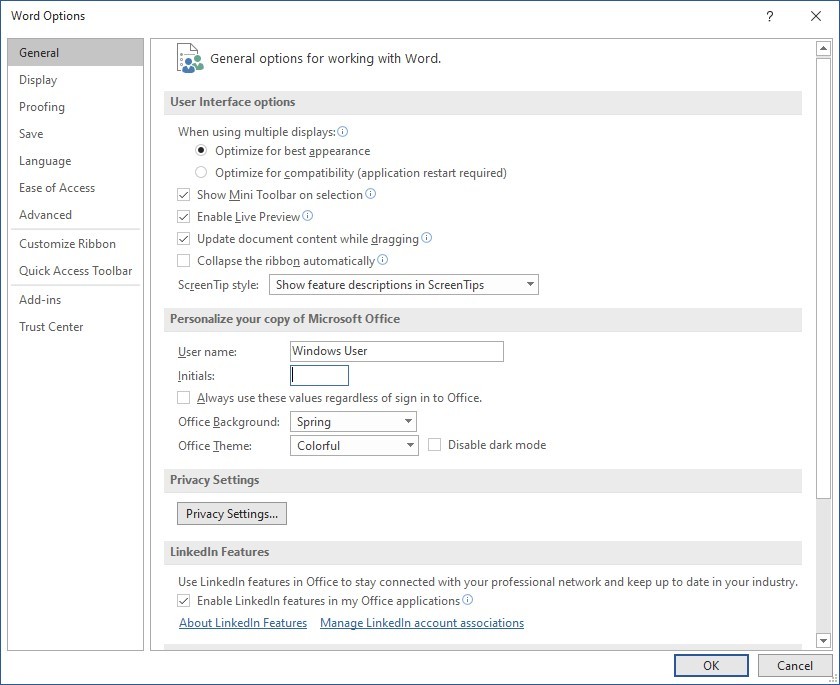Open Quick Access Toolbar category
Screen dimensions: 840x685
point(76,270)
